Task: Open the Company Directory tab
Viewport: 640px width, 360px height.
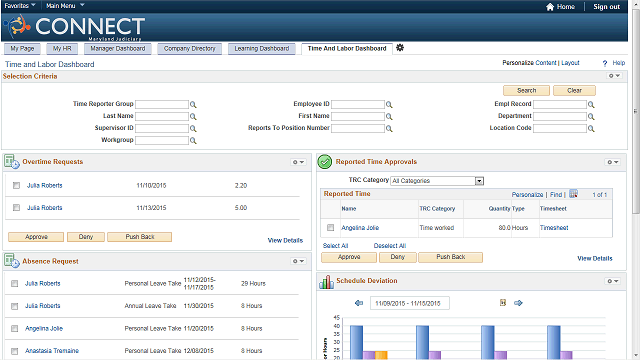Action: 189,49
